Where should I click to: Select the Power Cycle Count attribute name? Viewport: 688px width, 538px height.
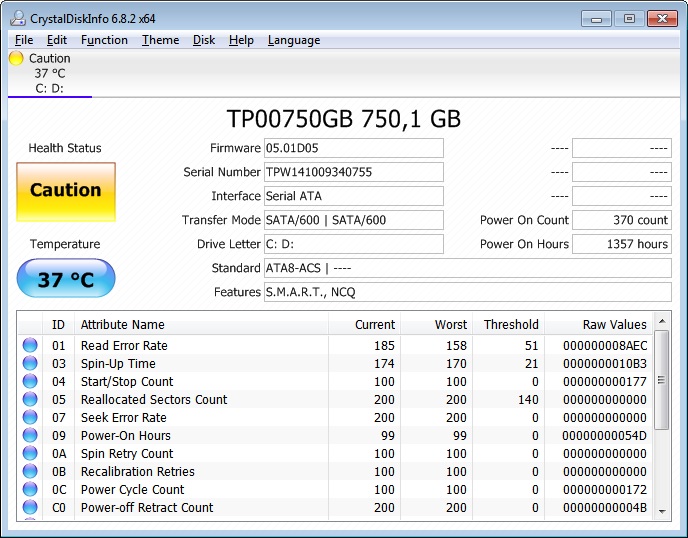(x=133, y=489)
